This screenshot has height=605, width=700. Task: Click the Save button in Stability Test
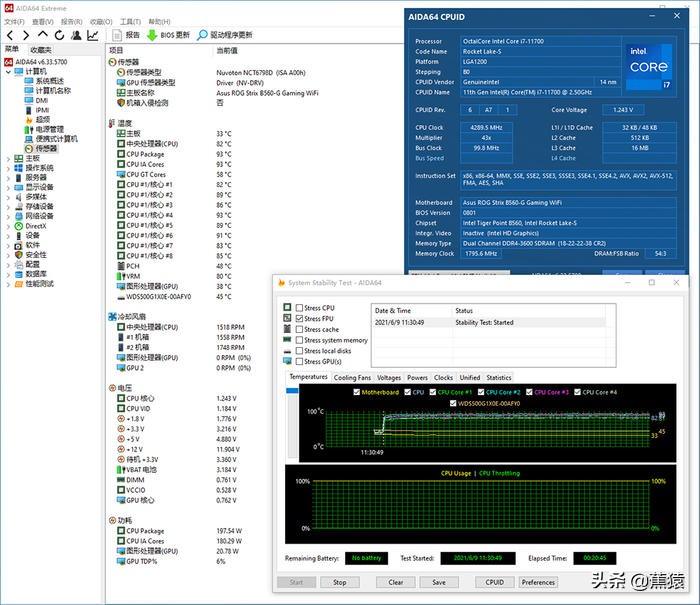(439, 582)
